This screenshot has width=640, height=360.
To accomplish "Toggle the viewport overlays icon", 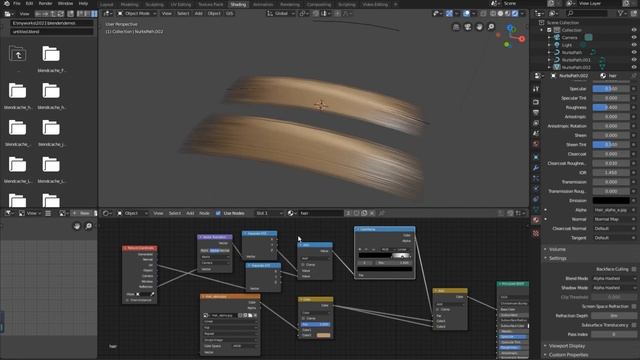I will 467,13.
